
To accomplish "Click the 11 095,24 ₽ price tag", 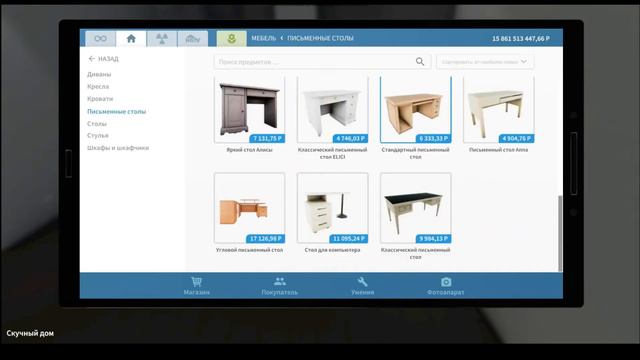I will pyautogui.click(x=349, y=238).
